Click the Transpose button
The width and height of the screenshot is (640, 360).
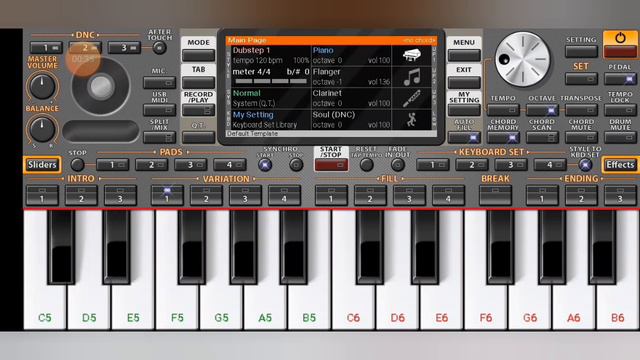tap(581, 110)
